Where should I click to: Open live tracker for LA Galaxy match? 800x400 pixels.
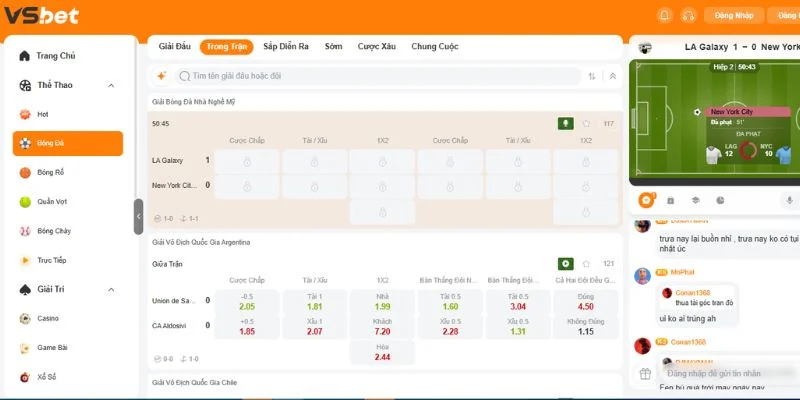pyautogui.click(x=565, y=123)
